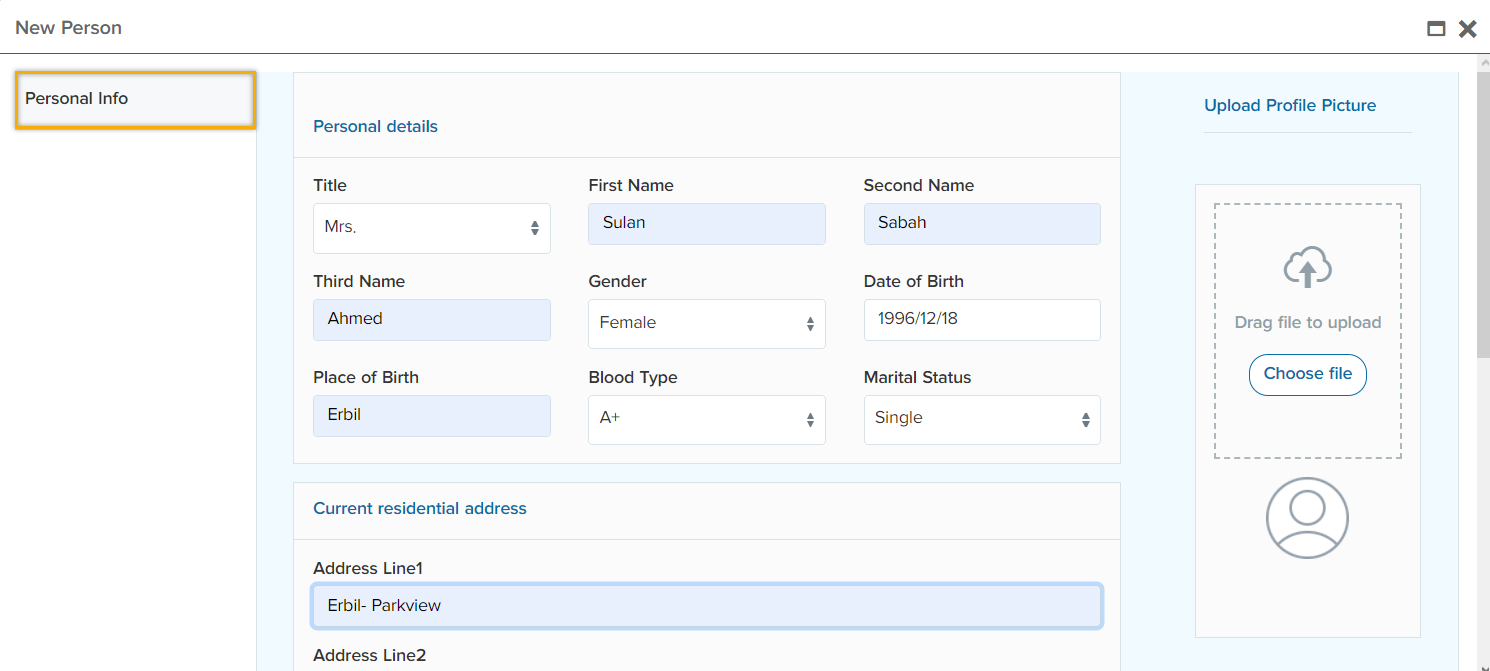Expand the Marital Status dropdown
The width and height of the screenshot is (1490, 671).
point(981,420)
